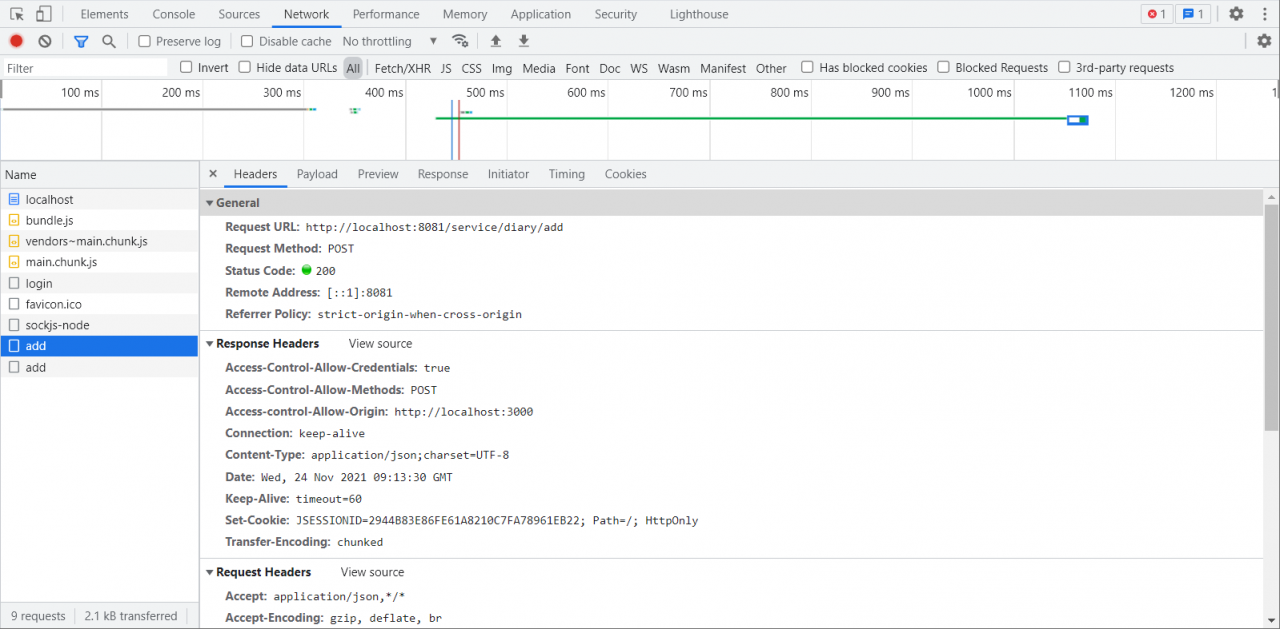1280x629 pixels.
Task: Export HAR file download arrow
Action: click(x=523, y=41)
